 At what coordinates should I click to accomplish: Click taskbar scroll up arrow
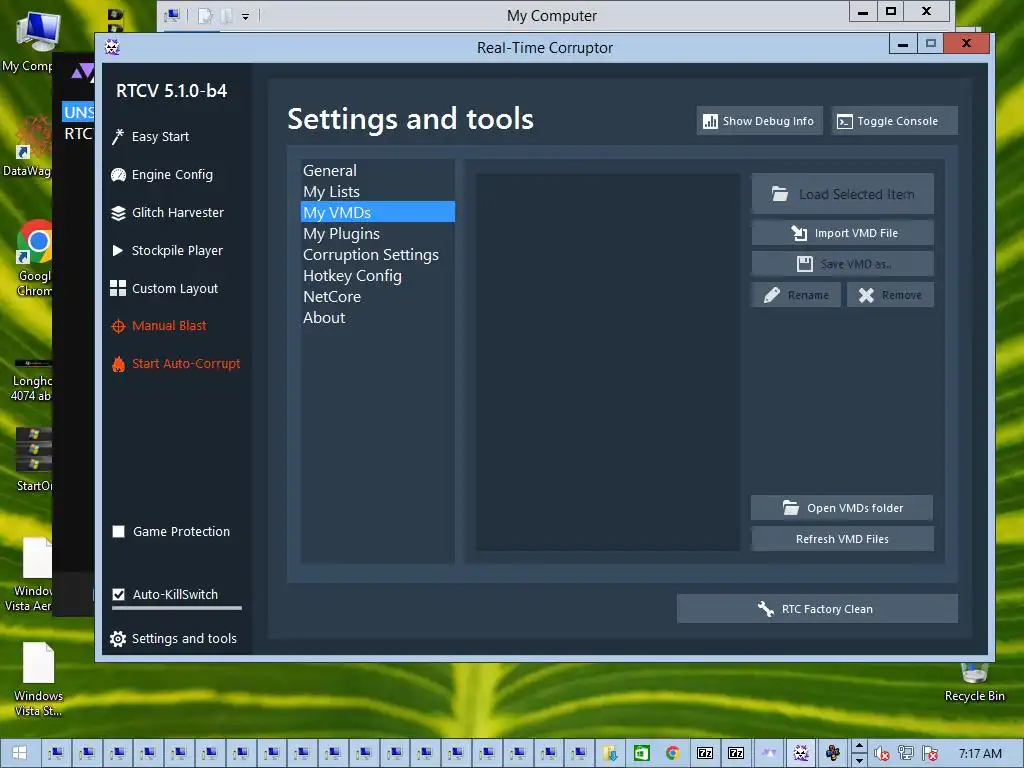coord(859,746)
